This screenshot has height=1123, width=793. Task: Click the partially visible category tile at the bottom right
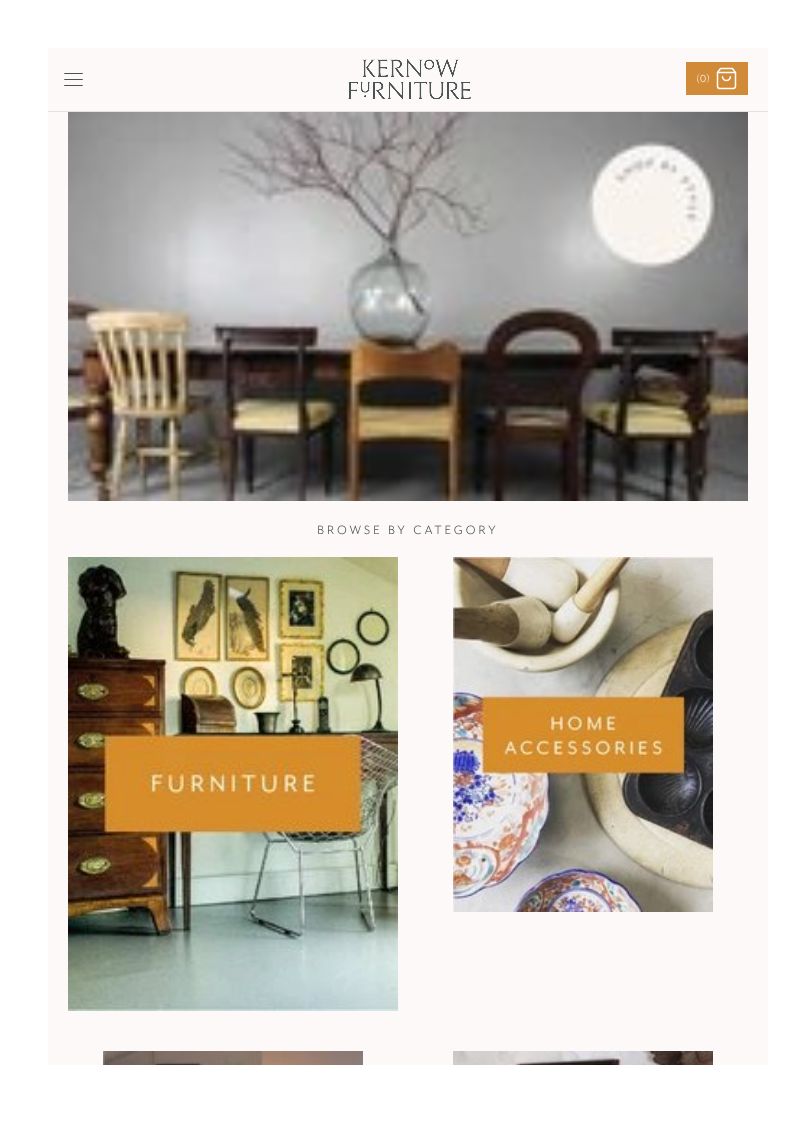582,1058
